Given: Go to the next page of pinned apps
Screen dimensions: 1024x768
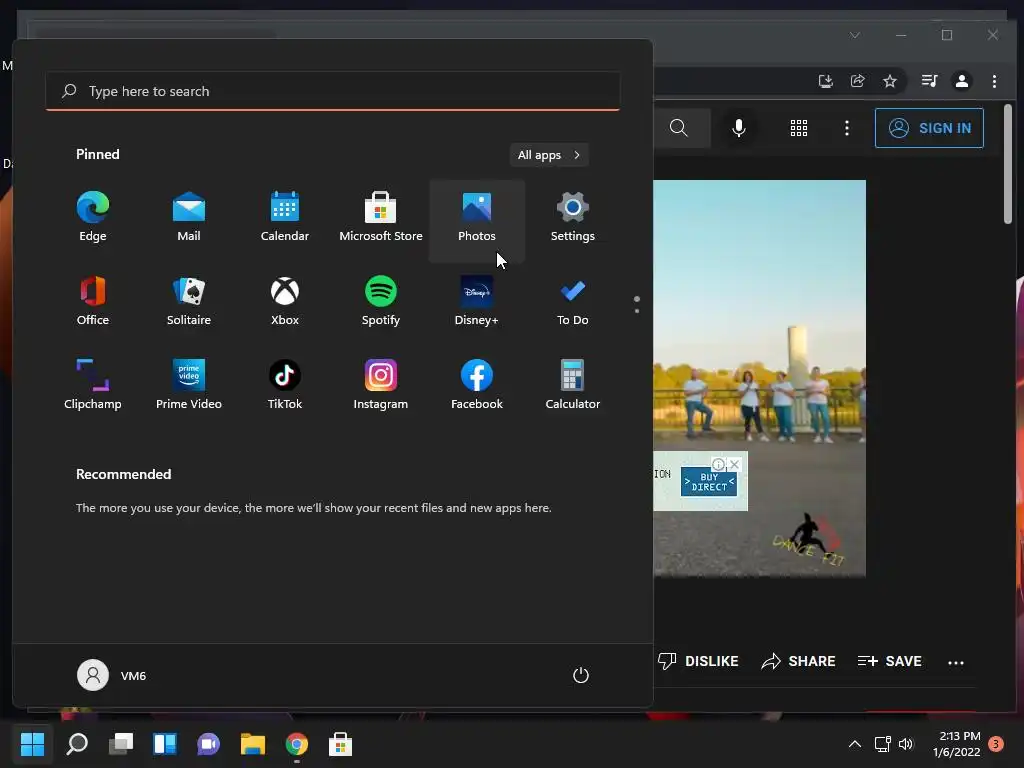Looking at the screenshot, I should [637, 311].
